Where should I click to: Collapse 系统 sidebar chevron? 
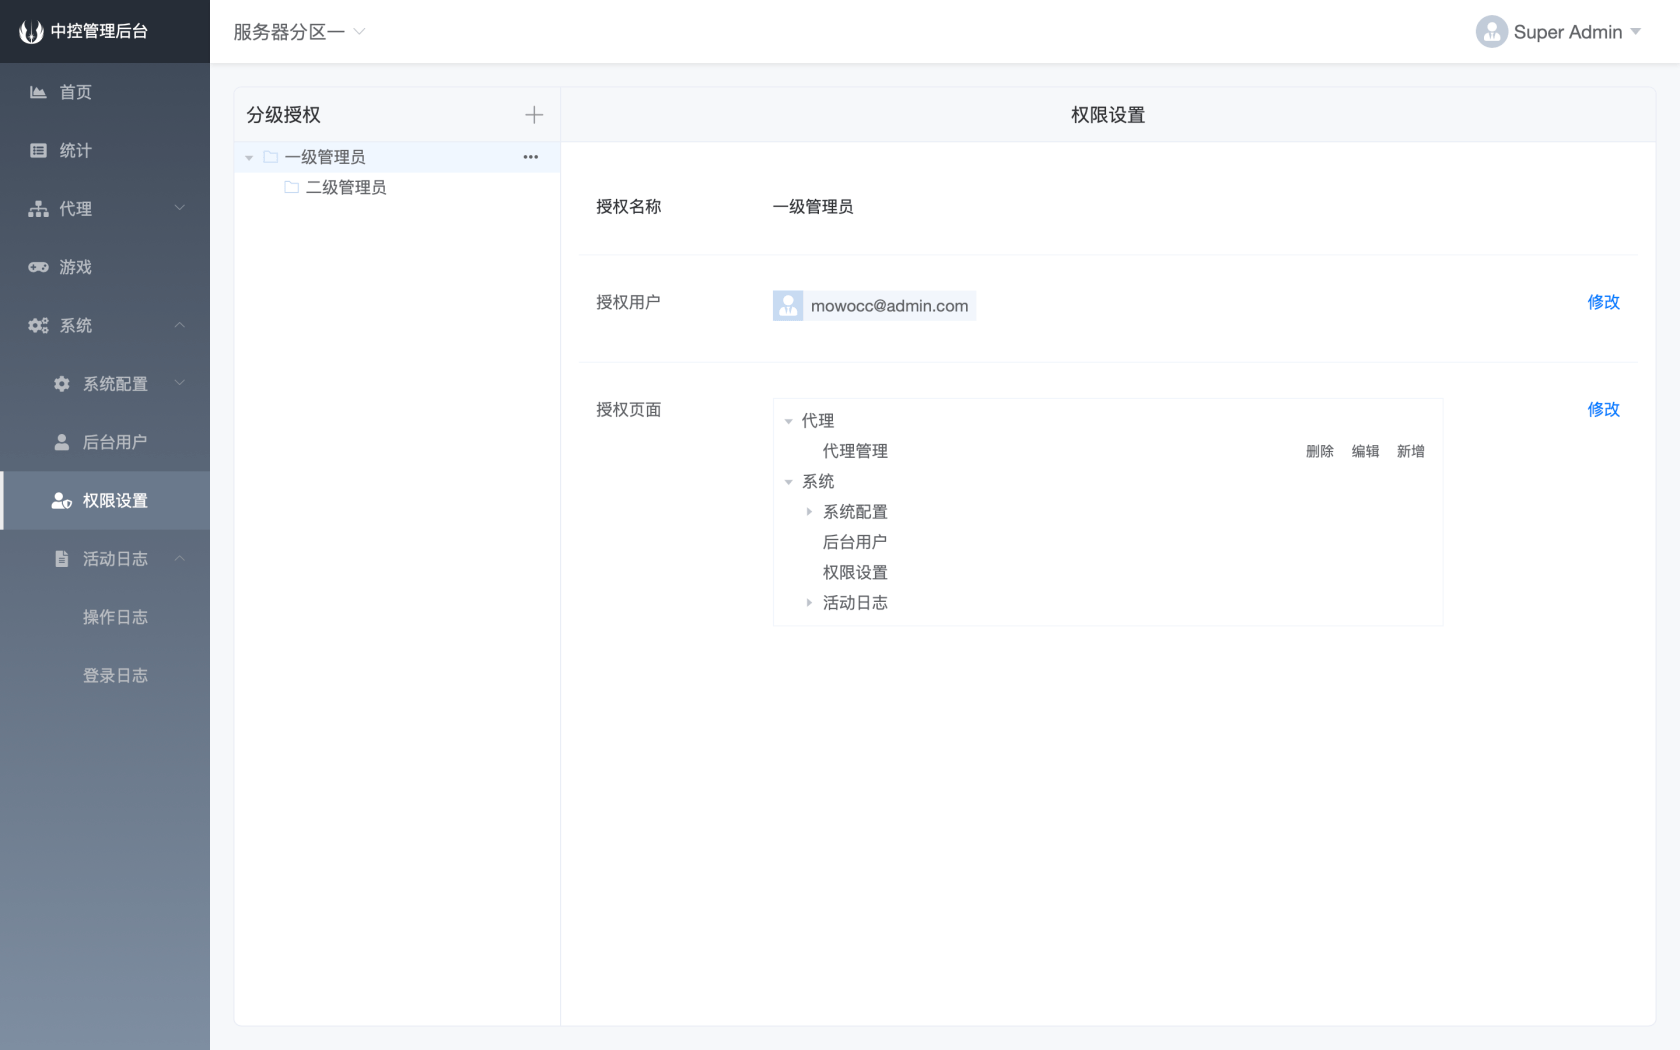(180, 325)
